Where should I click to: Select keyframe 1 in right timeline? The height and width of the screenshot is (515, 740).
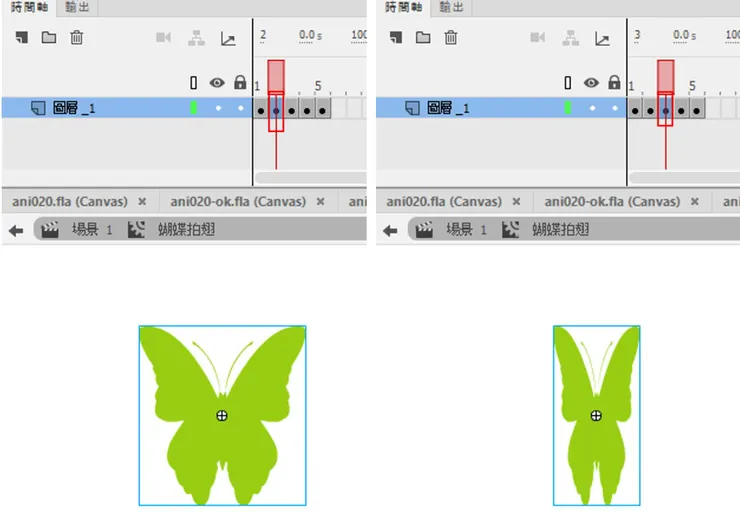(x=635, y=108)
